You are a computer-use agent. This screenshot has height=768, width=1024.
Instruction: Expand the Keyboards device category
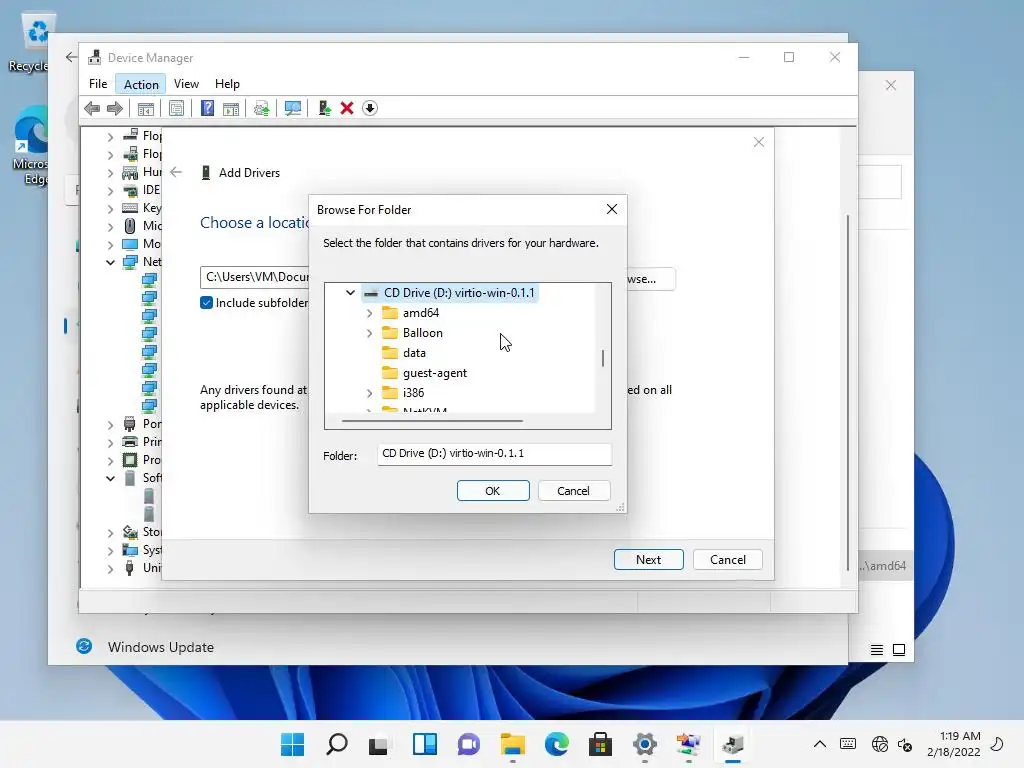click(x=110, y=209)
